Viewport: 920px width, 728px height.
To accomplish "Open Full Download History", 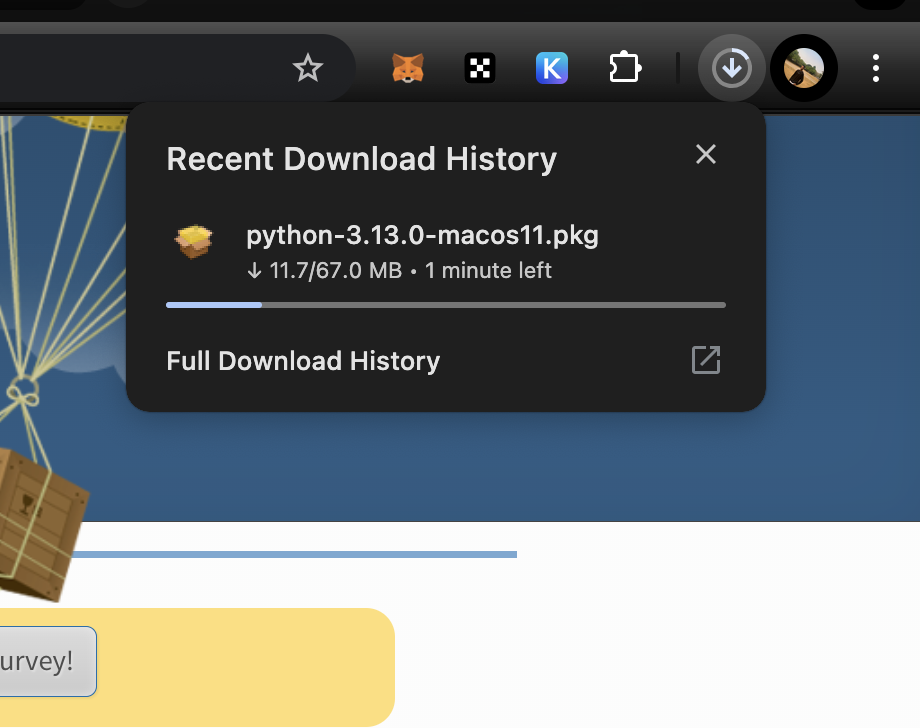I will (303, 361).
